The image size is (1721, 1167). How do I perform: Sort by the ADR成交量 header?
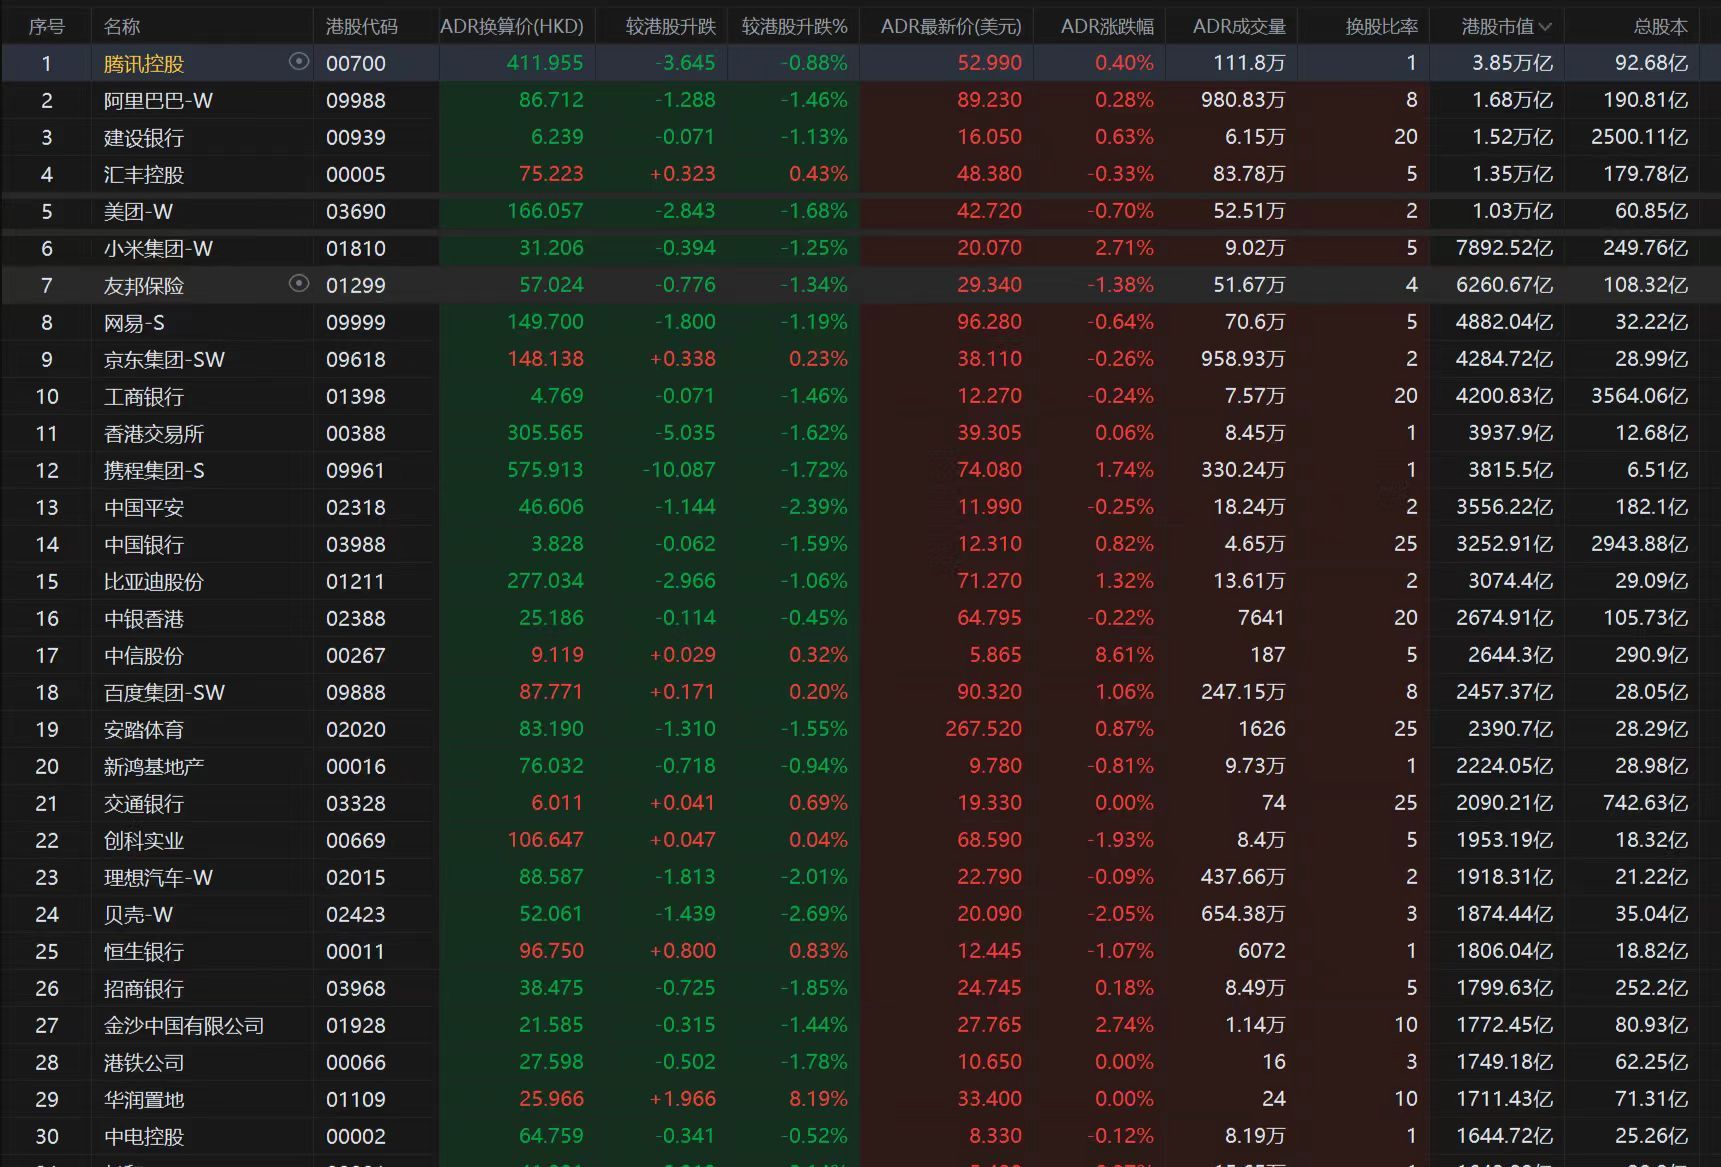[1239, 27]
